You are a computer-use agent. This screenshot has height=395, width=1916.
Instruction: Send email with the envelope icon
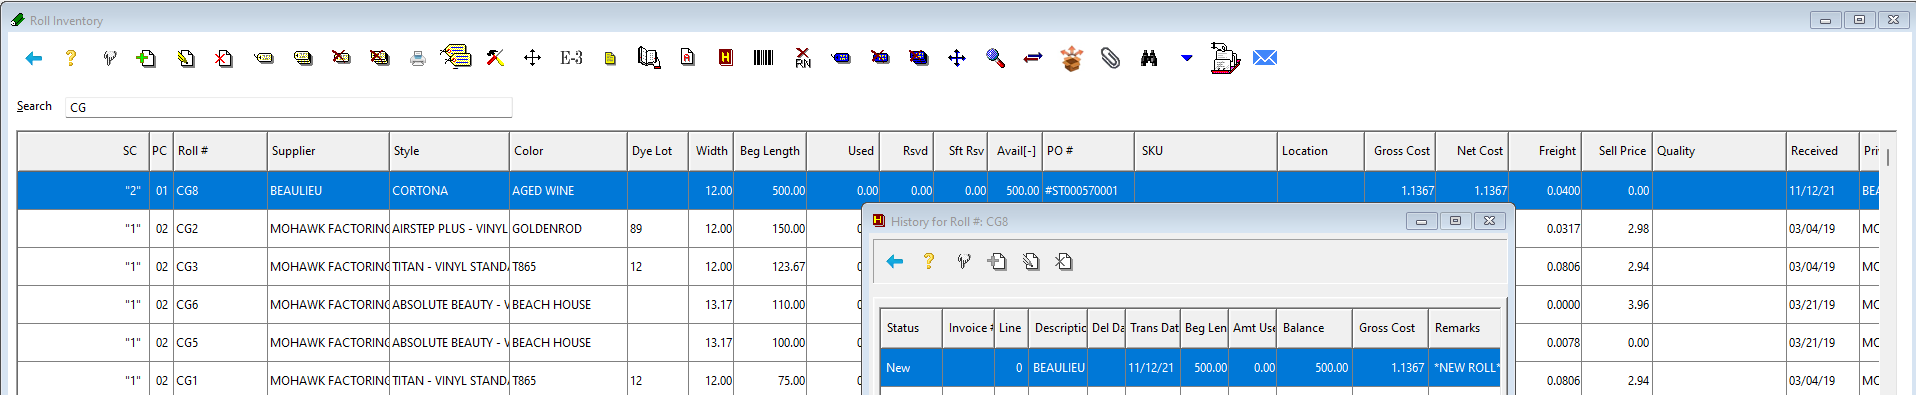[1265, 59]
